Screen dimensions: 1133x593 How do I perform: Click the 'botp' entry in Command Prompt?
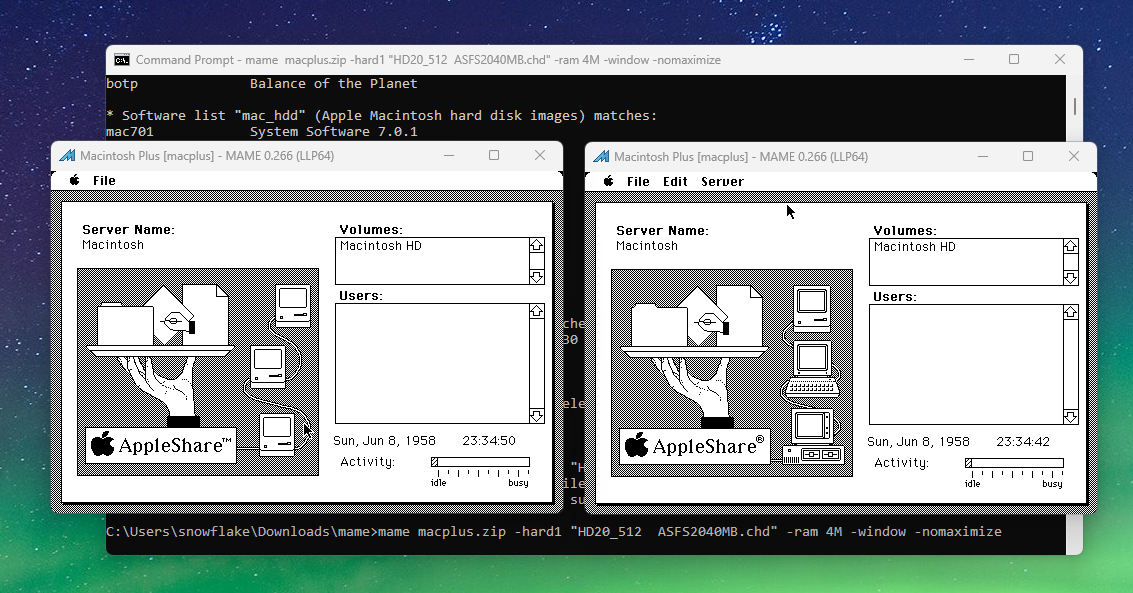click(122, 84)
